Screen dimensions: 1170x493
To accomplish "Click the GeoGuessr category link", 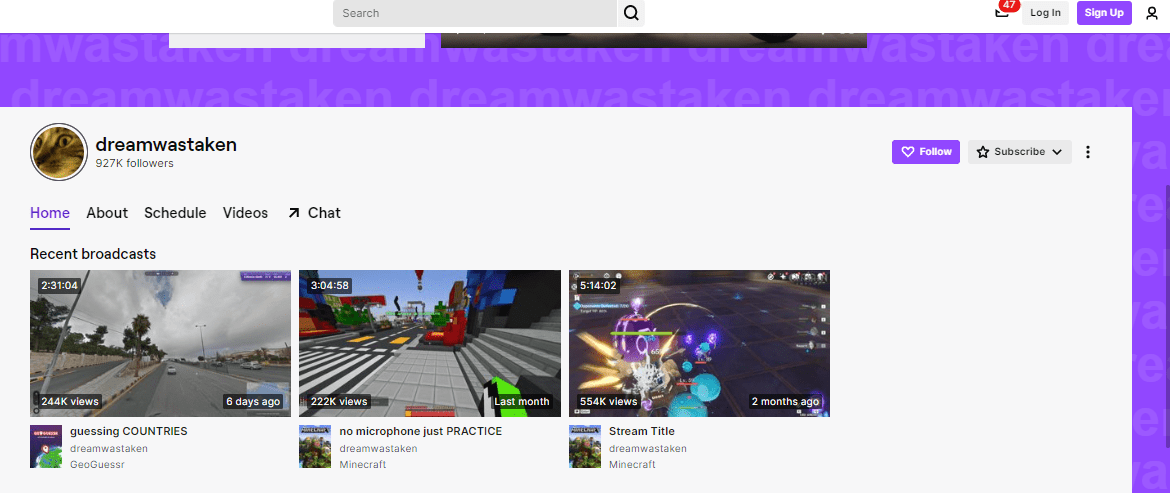I will click(x=97, y=464).
